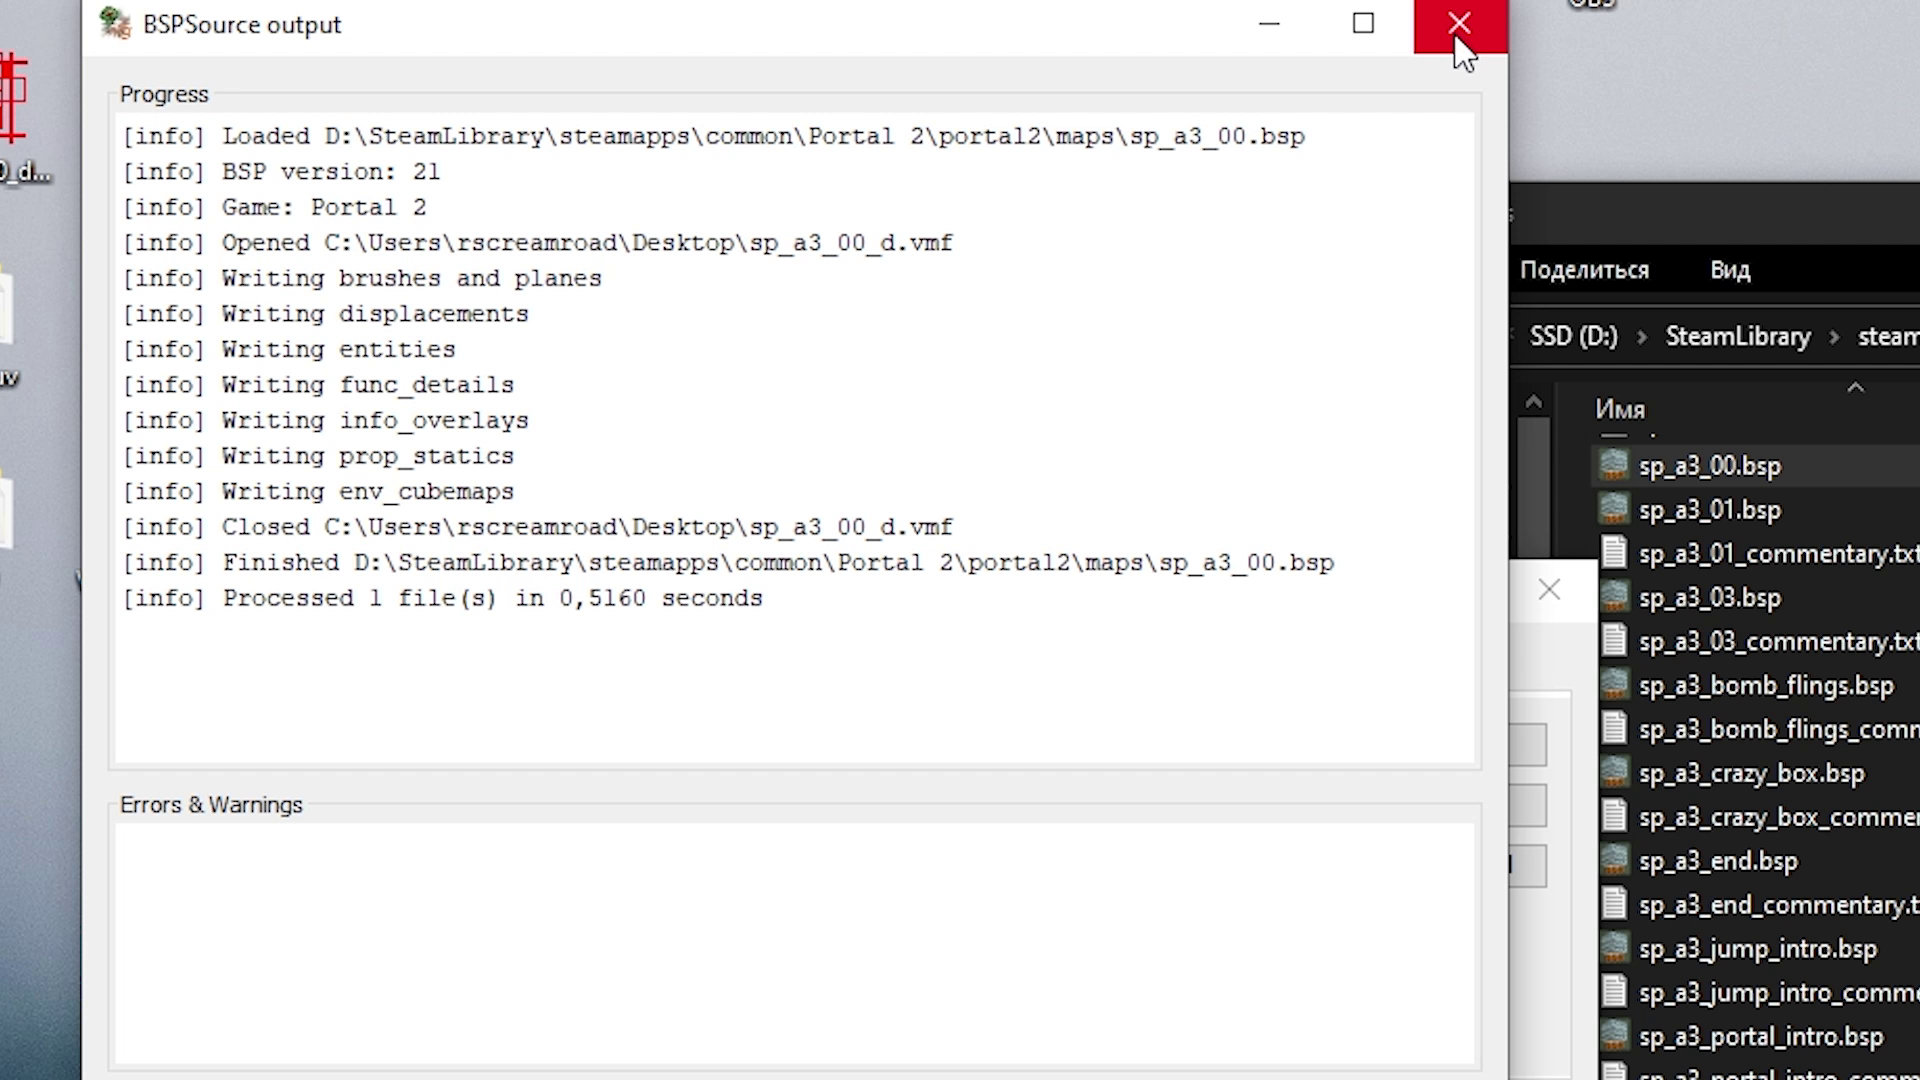The width and height of the screenshot is (1920, 1080).
Task: Close the BSPSource output window
Action: coord(1459,25)
